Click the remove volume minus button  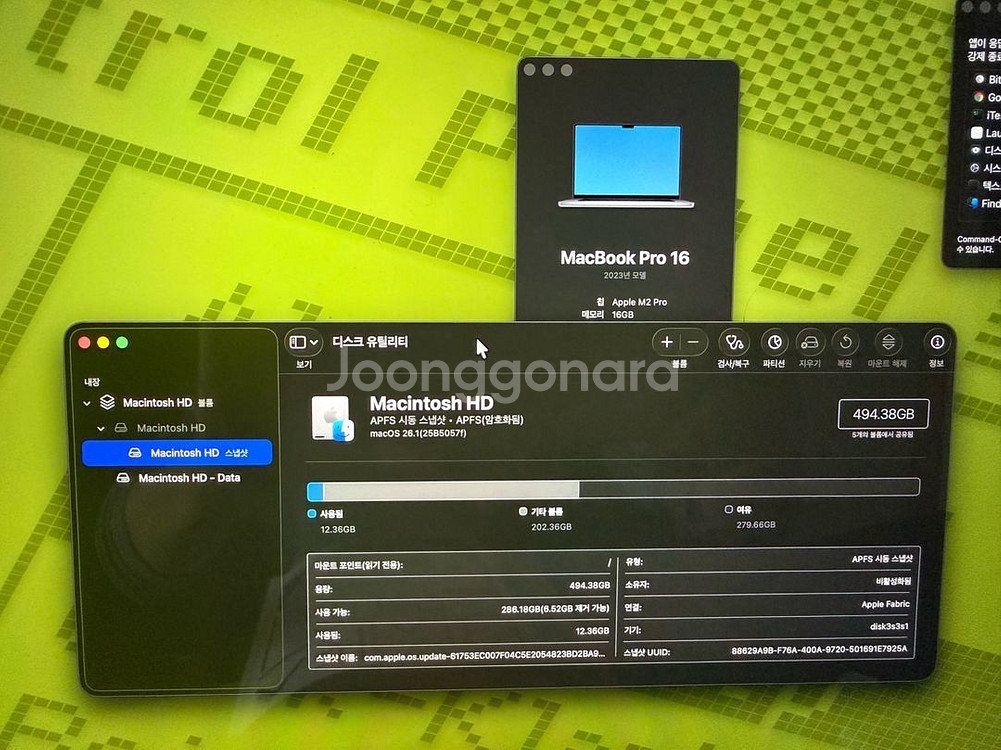pos(693,342)
